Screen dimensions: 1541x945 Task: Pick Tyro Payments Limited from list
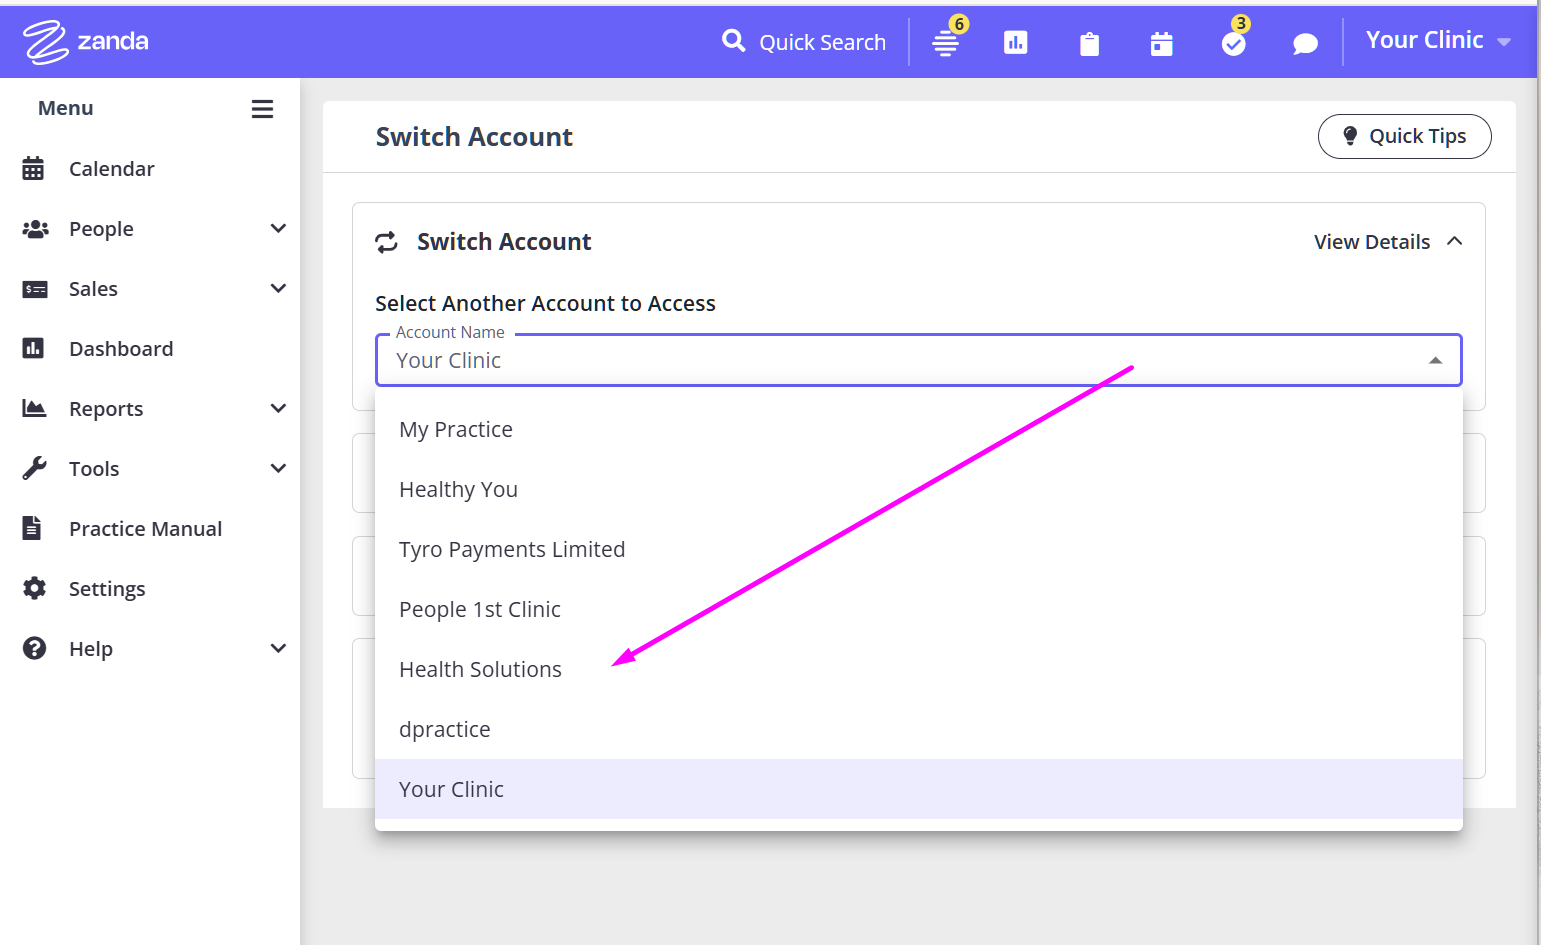[512, 550]
